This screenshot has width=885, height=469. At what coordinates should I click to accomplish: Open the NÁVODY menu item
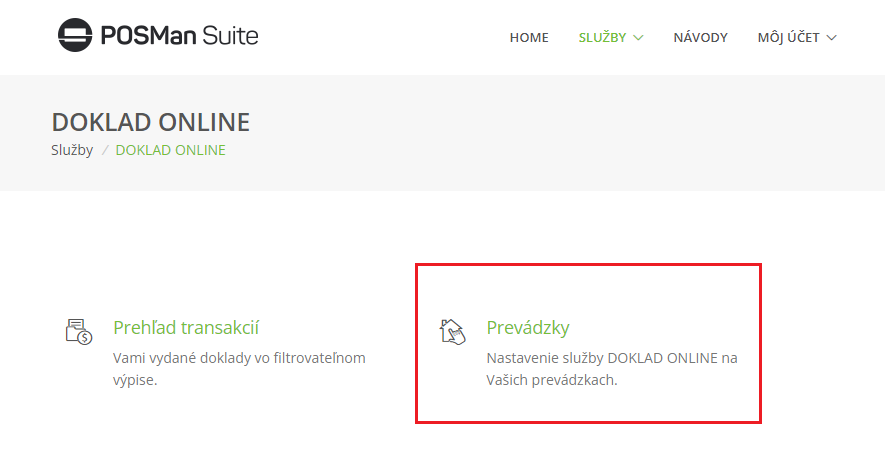tap(700, 37)
